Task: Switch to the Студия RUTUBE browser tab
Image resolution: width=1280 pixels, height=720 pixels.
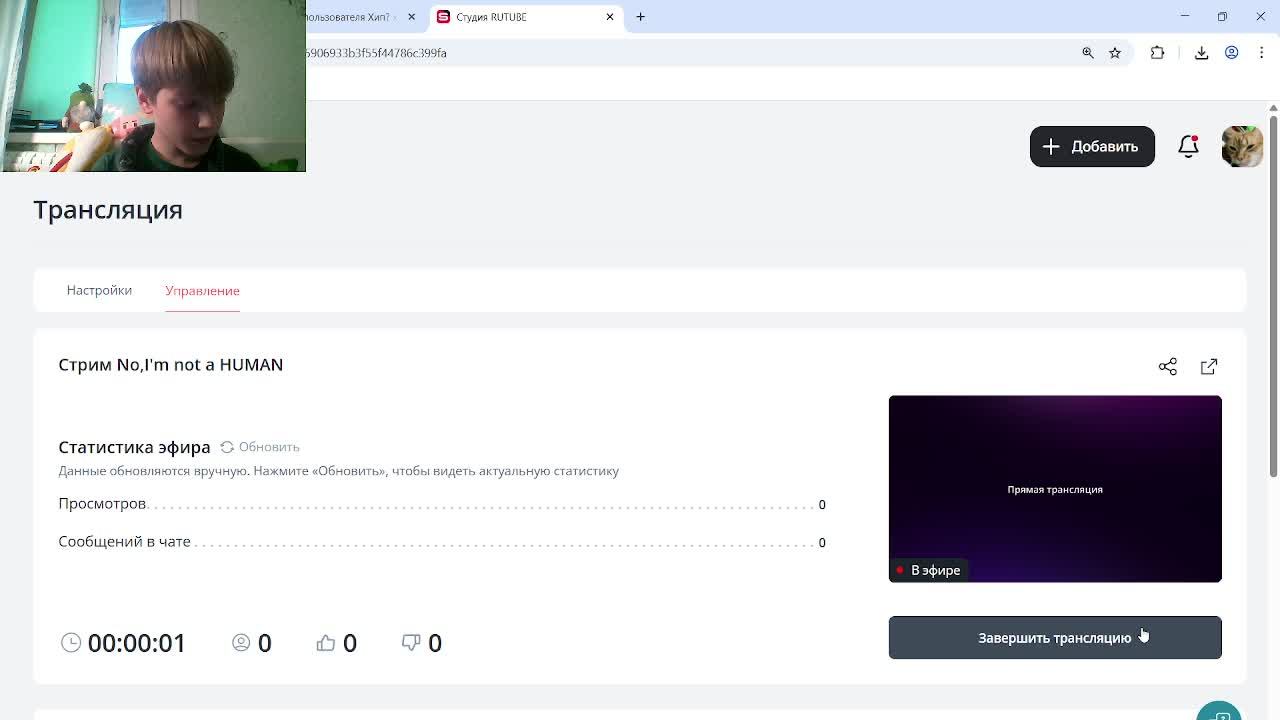Action: (x=525, y=17)
